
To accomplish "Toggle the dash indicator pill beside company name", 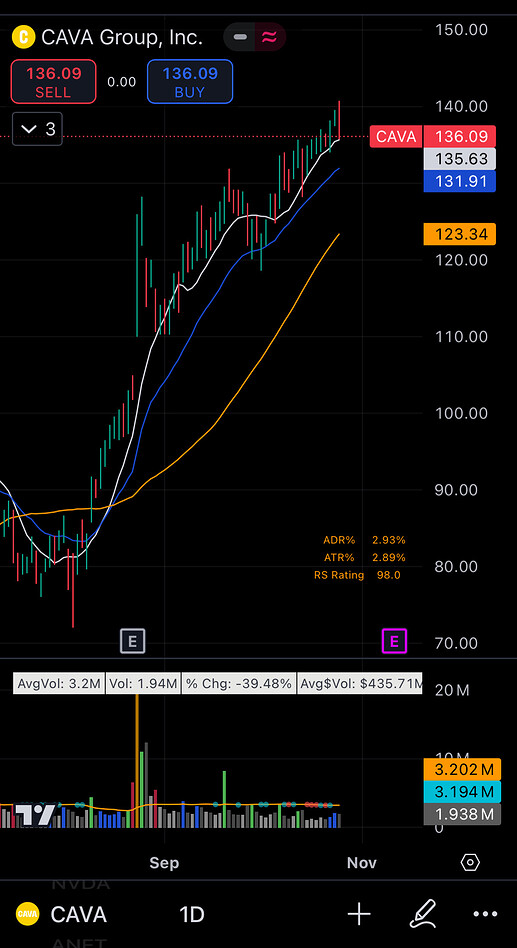I will (x=240, y=37).
